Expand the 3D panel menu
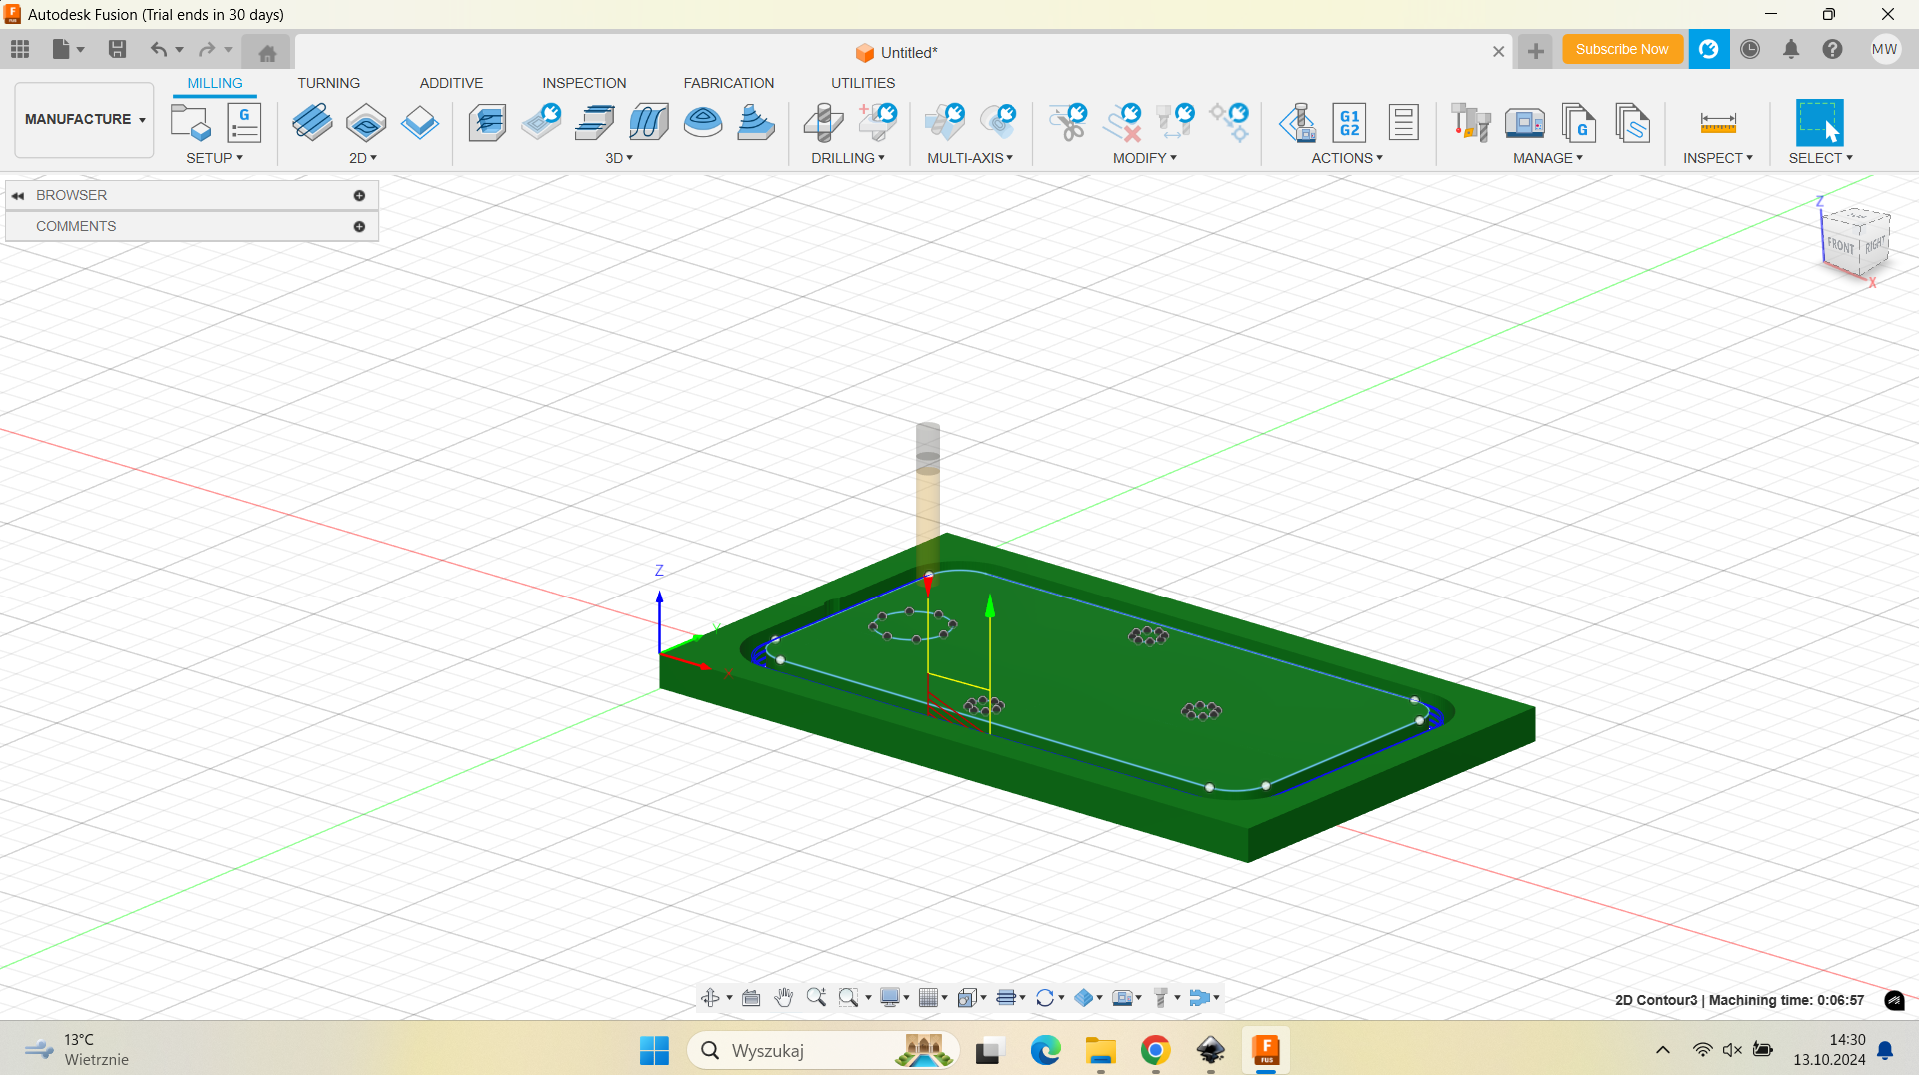The width and height of the screenshot is (1919, 1075). pyautogui.click(x=619, y=158)
